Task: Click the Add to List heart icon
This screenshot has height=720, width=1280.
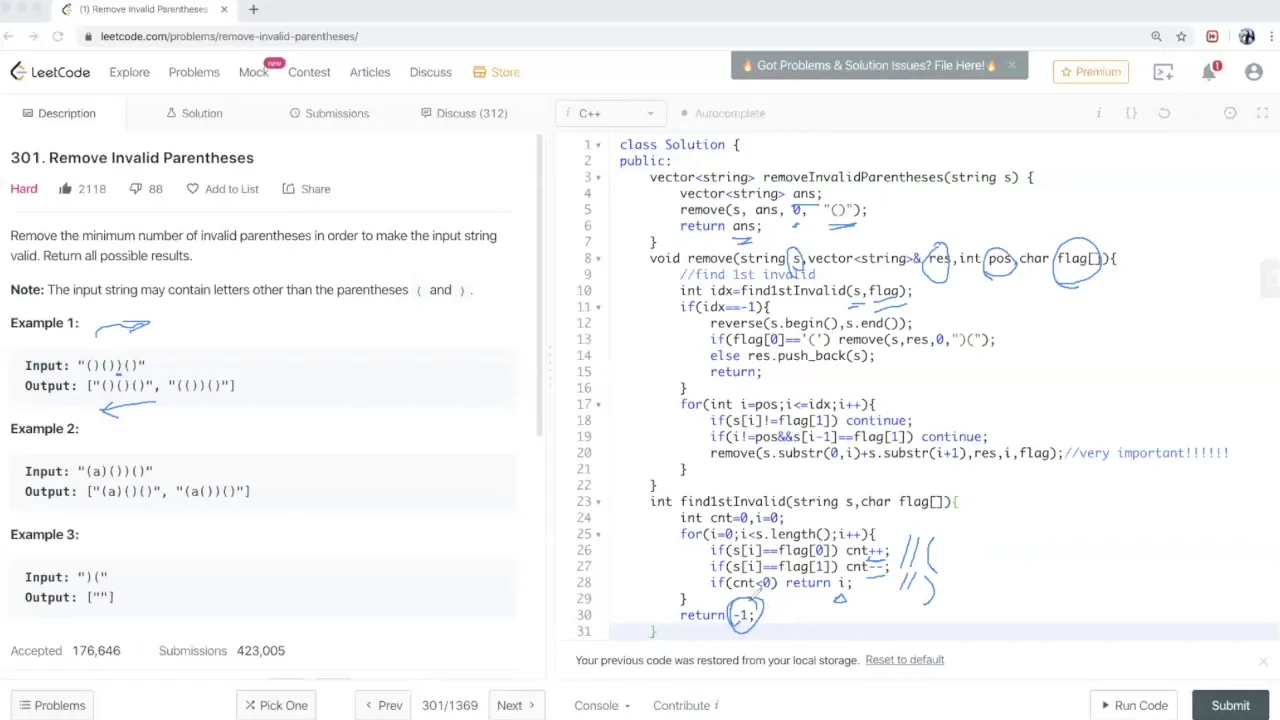Action: click(192, 188)
